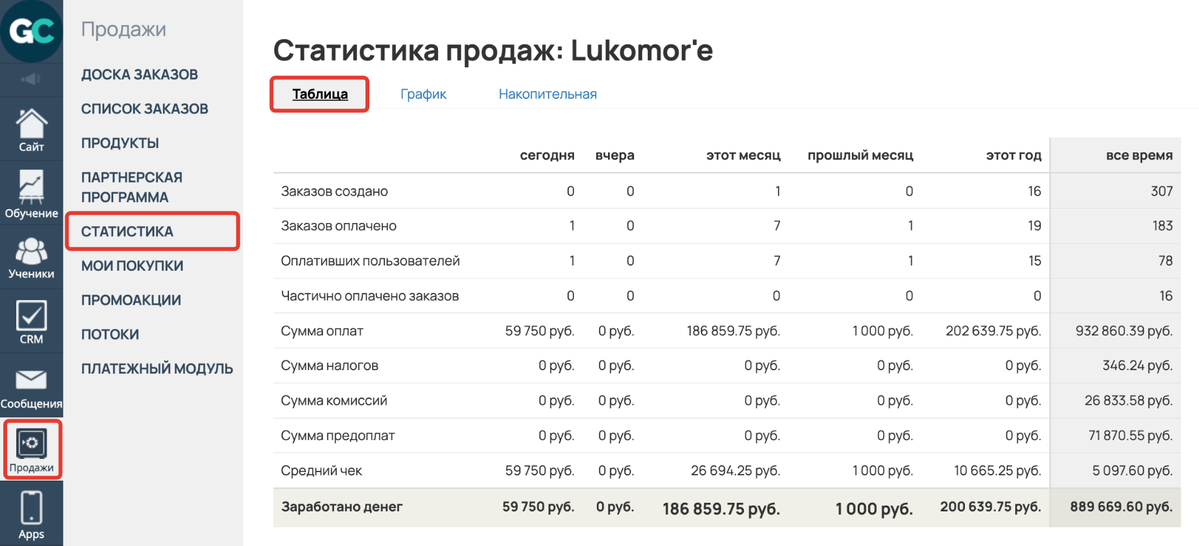
Task: Open Промоакции menu item
Action: tap(131, 301)
